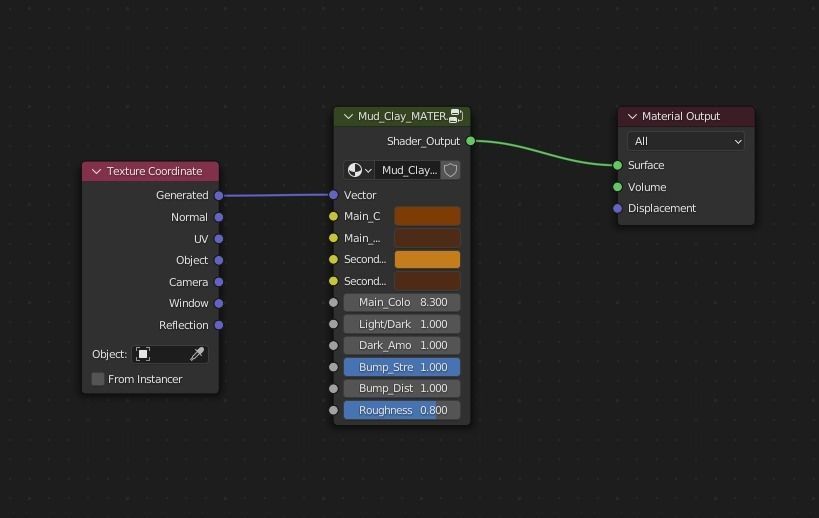Image resolution: width=819 pixels, height=518 pixels.
Task: Collapse the Material Output node
Action: 633,116
